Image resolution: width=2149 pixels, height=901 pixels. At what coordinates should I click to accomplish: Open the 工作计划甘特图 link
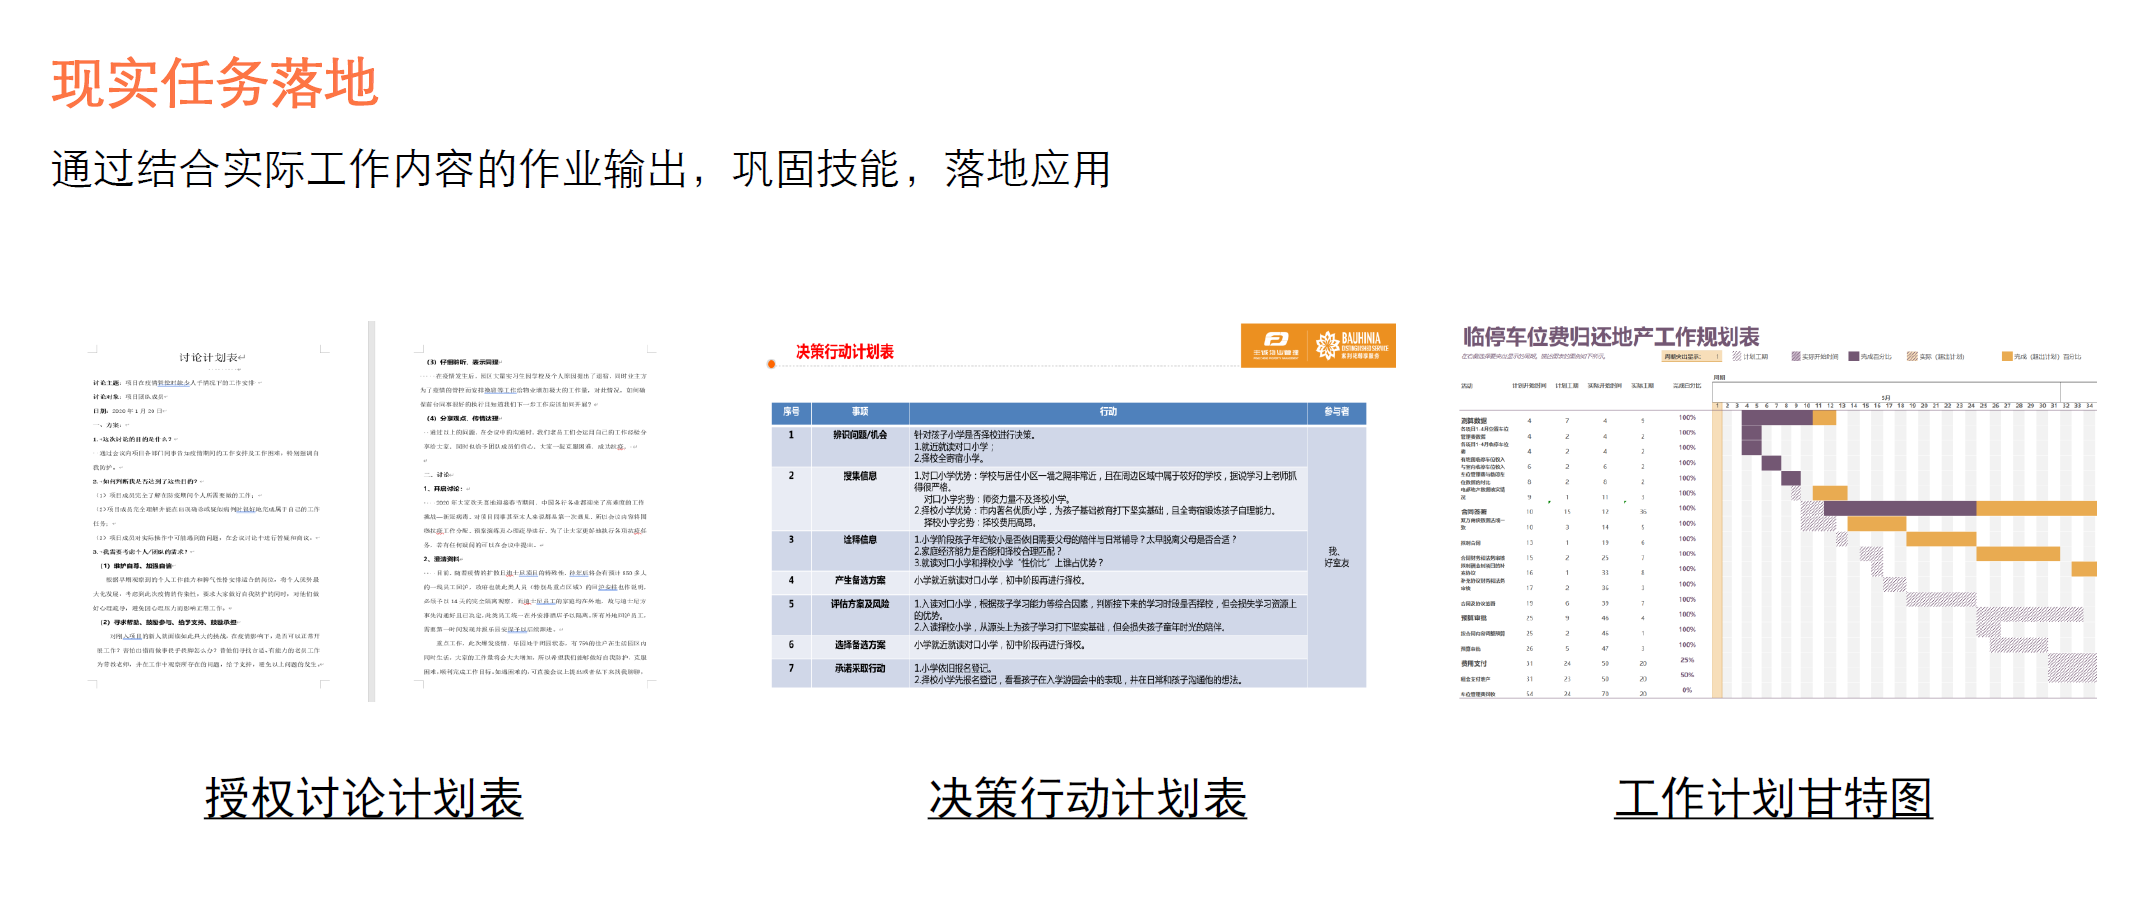(1773, 798)
